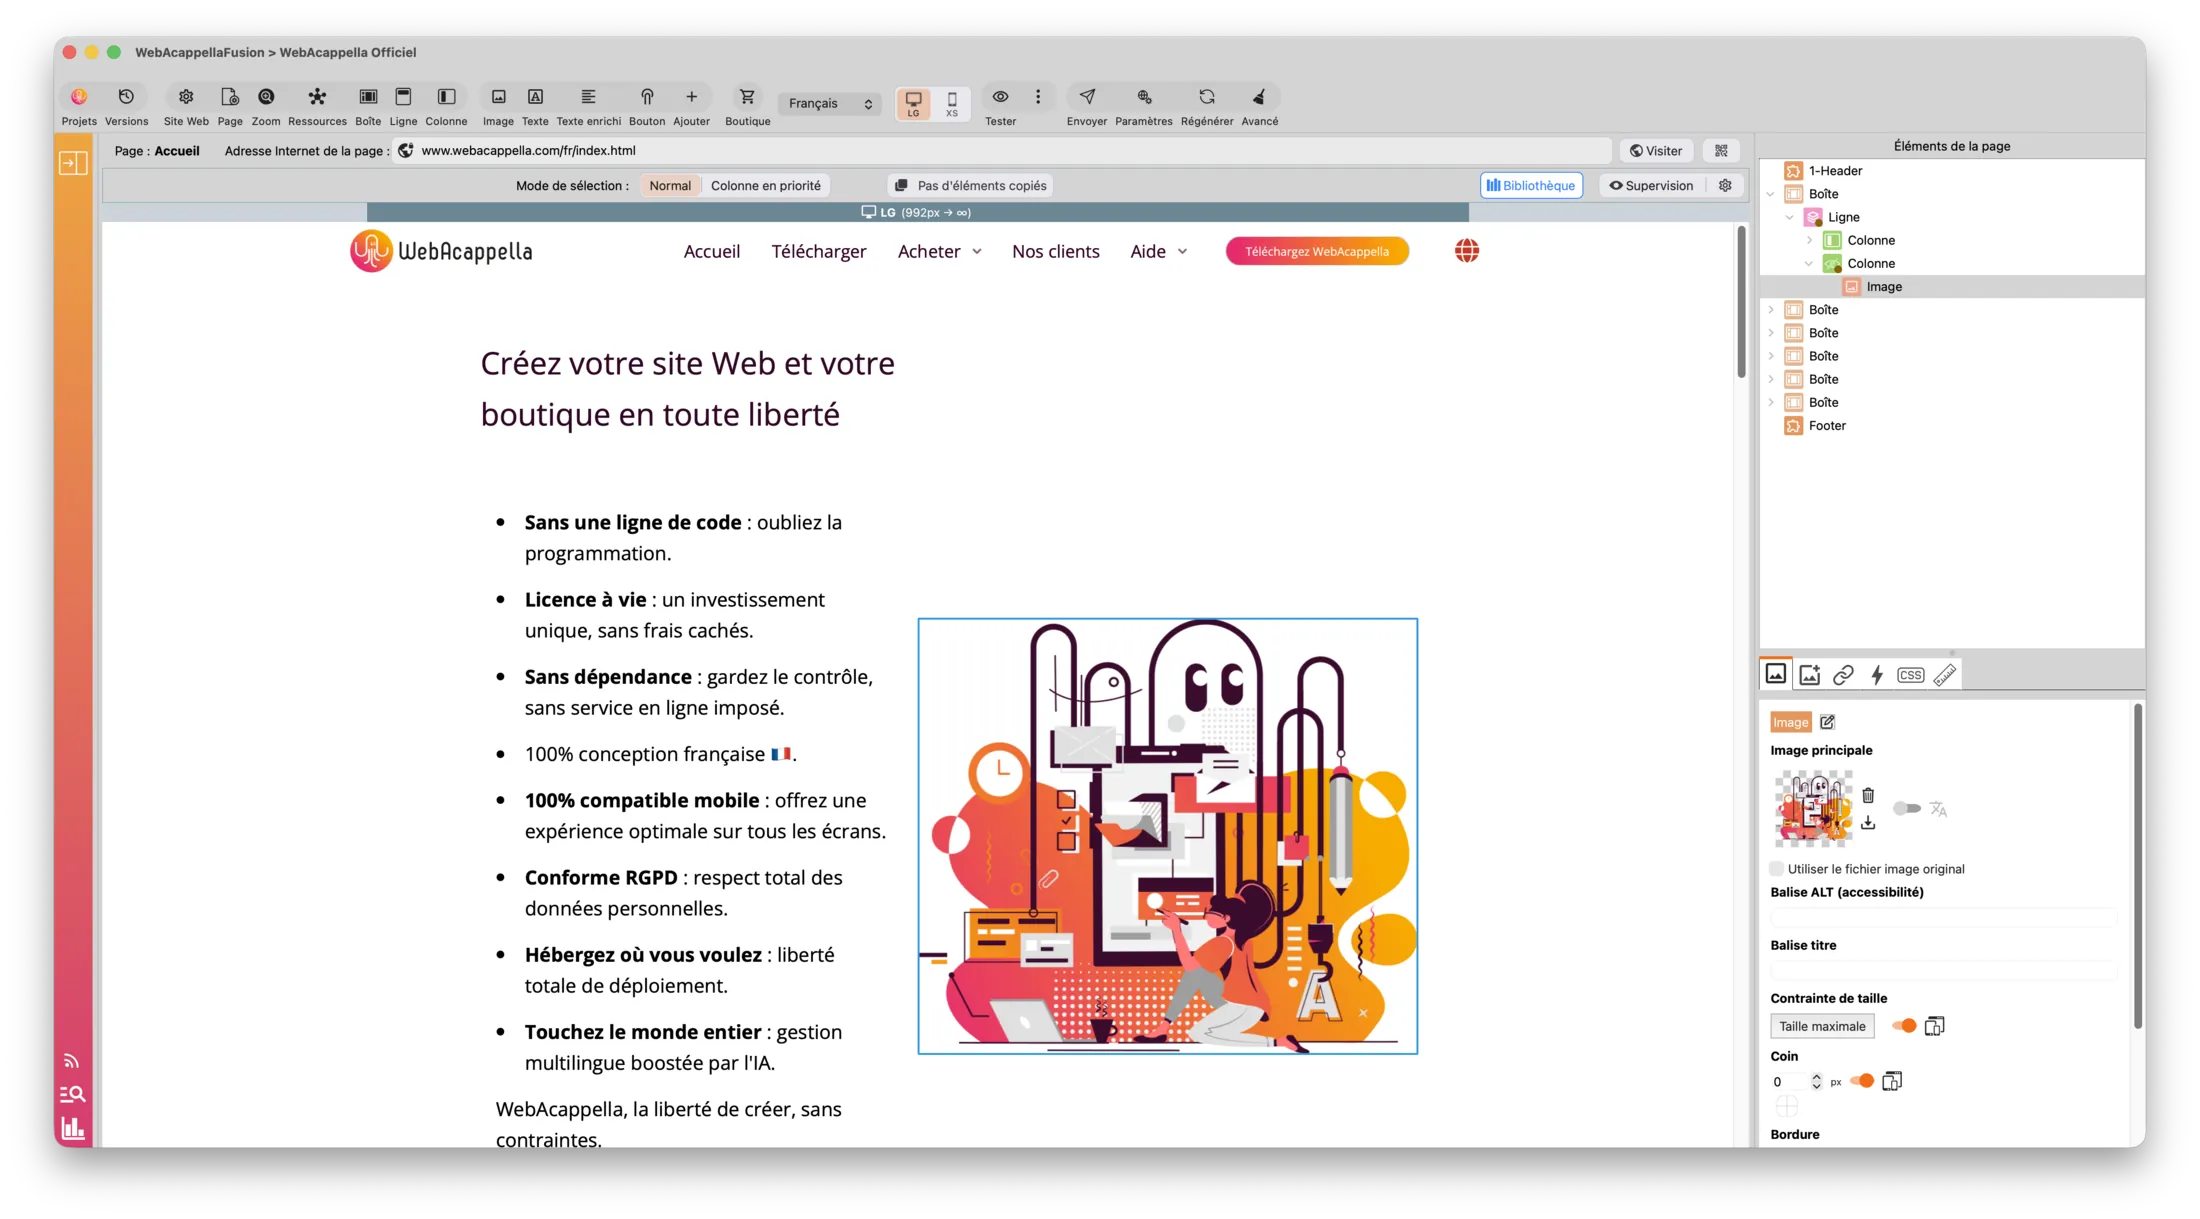Viewport: 2200px width, 1219px height.
Task: Expand the Aide menu chevron
Action: click(1182, 252)
